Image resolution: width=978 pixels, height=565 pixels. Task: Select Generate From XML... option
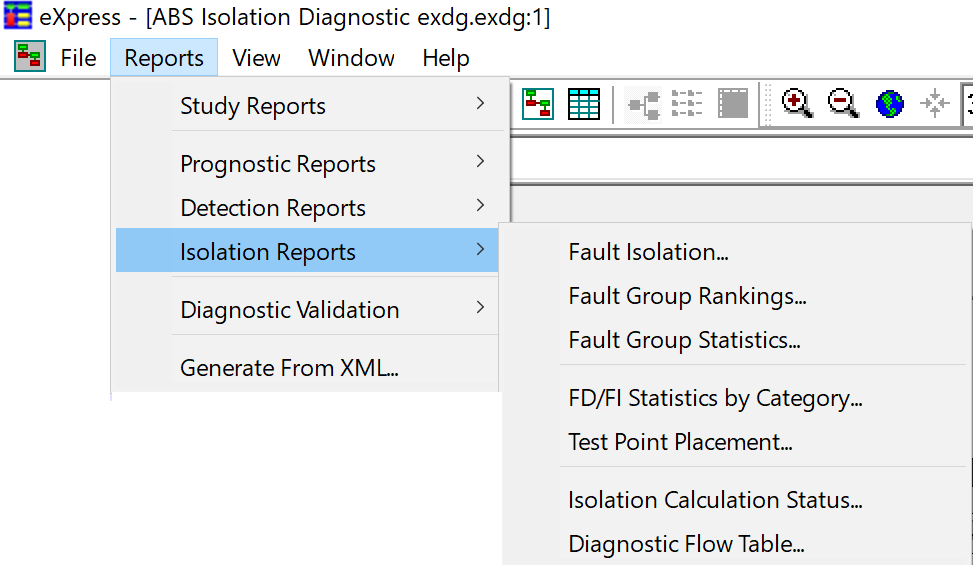(289, 368)
